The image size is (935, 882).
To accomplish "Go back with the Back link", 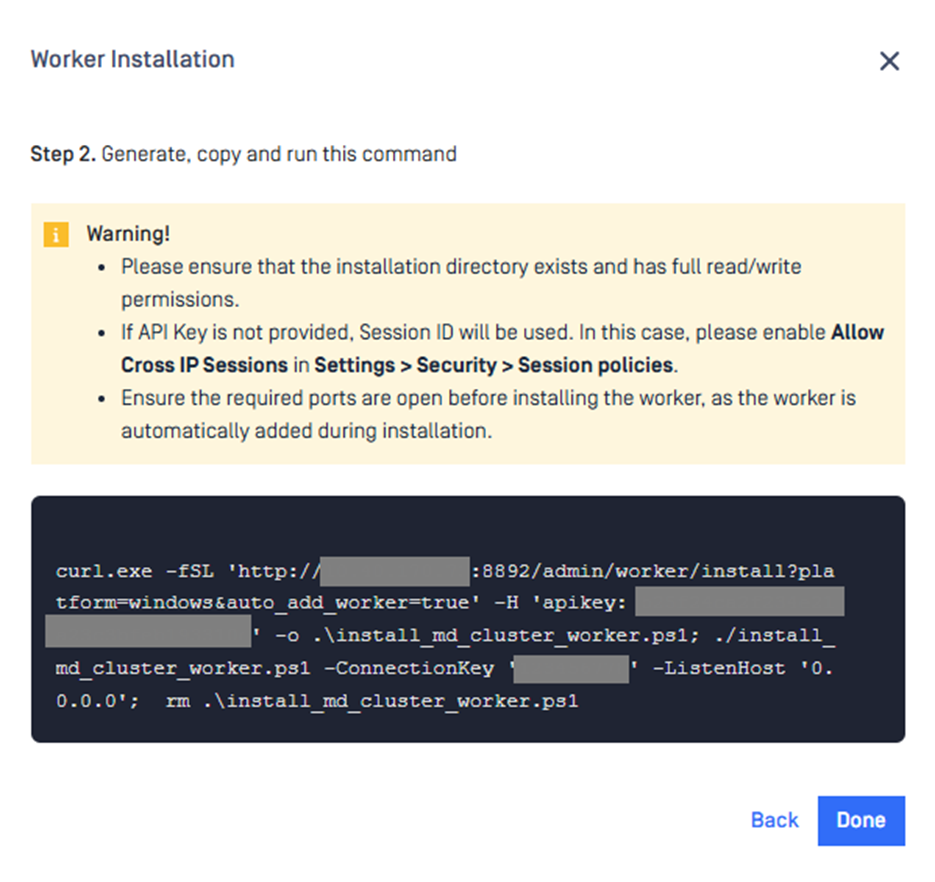I will 774,820.
